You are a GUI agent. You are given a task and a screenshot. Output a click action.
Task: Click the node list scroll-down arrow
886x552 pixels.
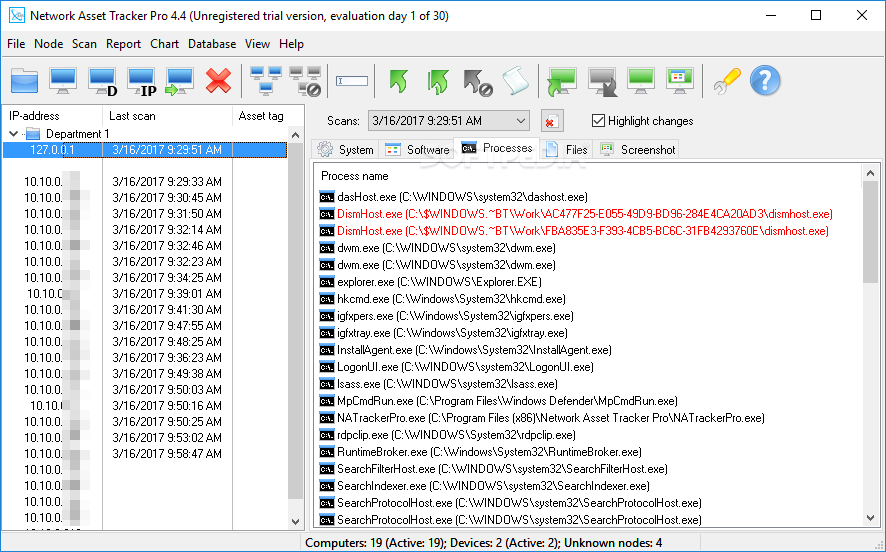coord(296,521)
